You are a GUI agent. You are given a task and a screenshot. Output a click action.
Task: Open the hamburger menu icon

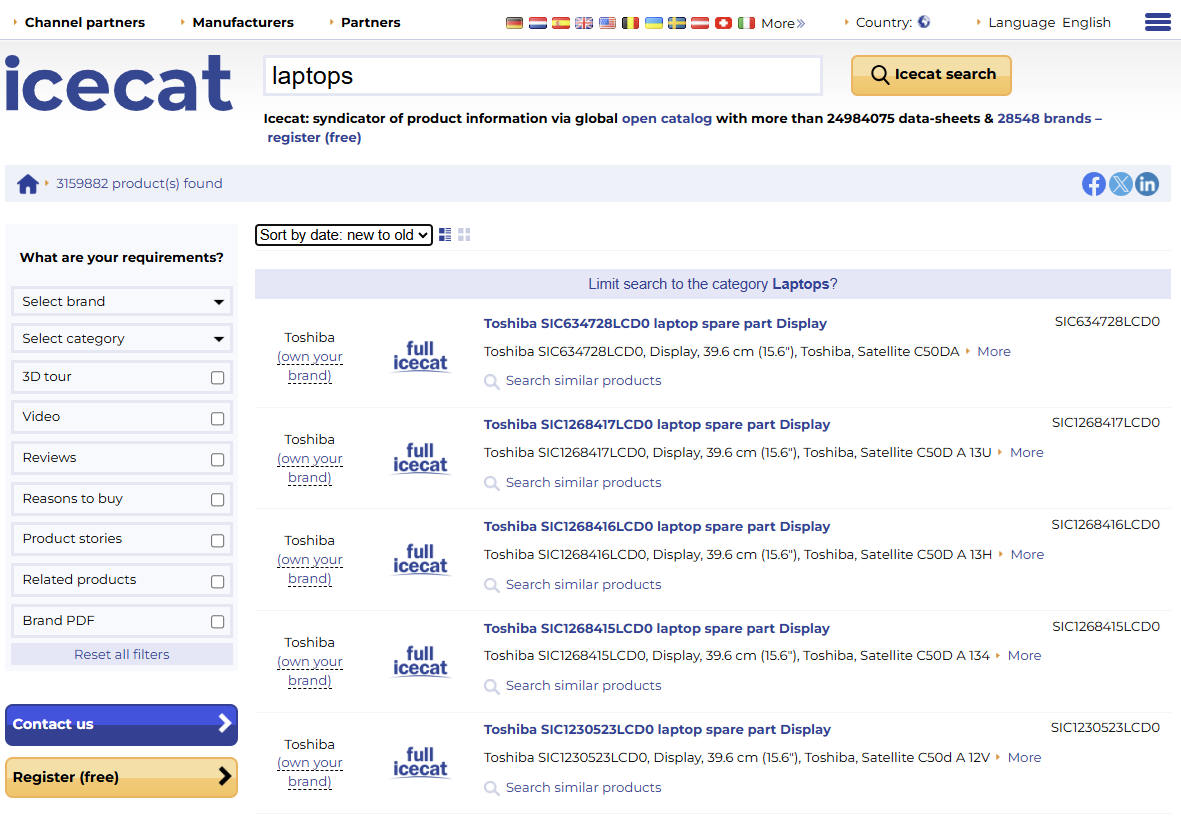pos(1157,22)
